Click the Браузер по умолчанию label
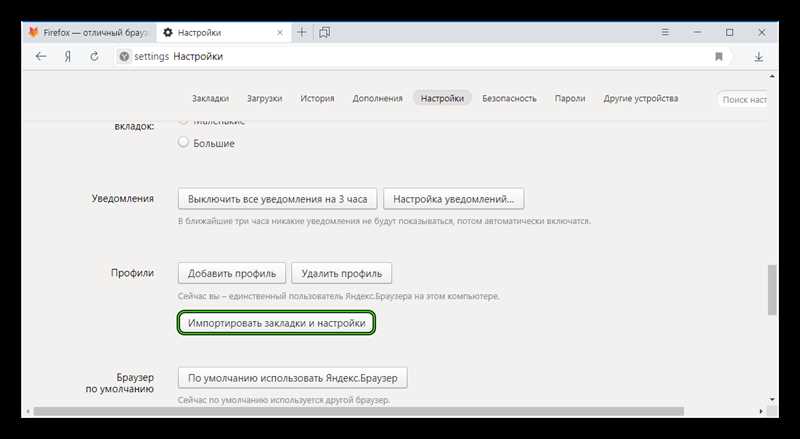800x439 pixels. click(119, 383)
